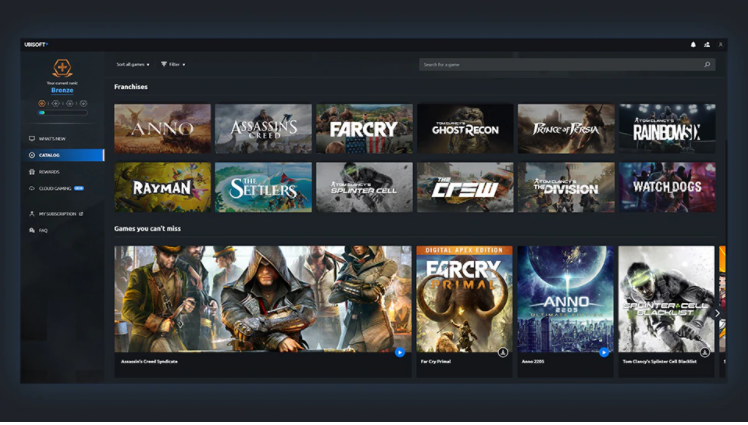Open the notifications bell icon

click(x=693, y=45)
